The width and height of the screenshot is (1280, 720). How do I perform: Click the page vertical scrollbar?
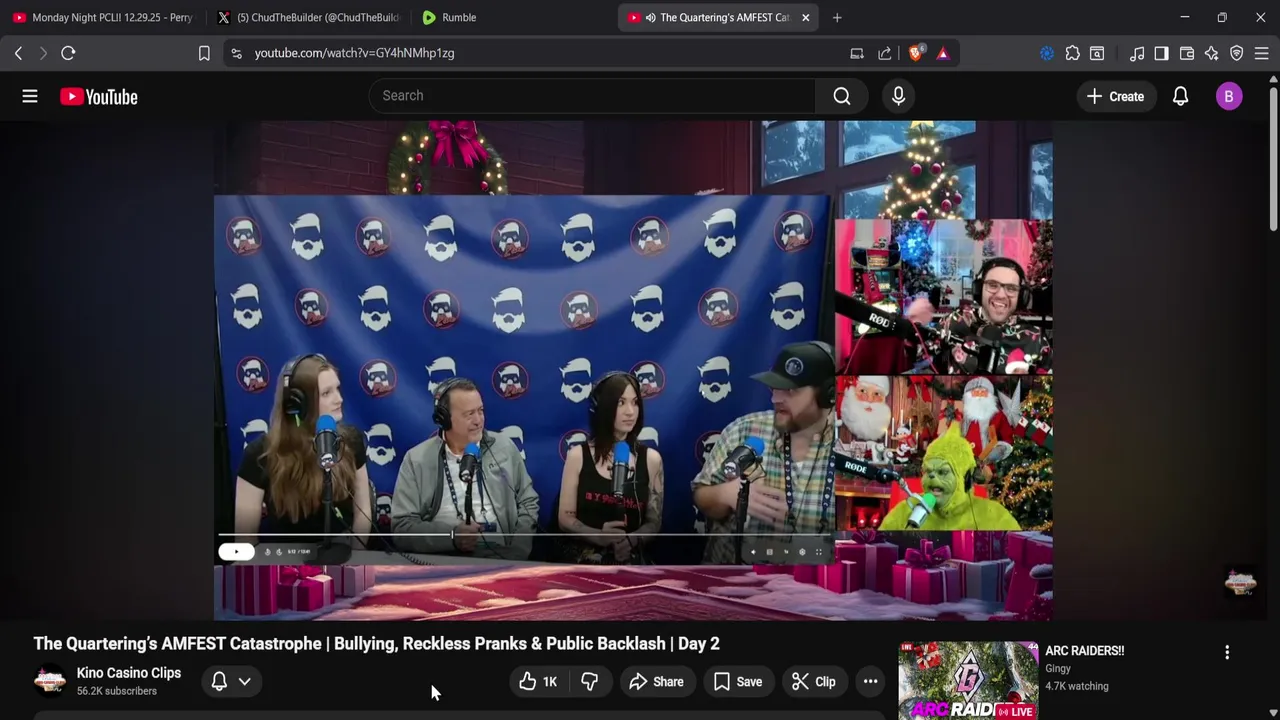pyautogui.click(x=1272, y=160)
